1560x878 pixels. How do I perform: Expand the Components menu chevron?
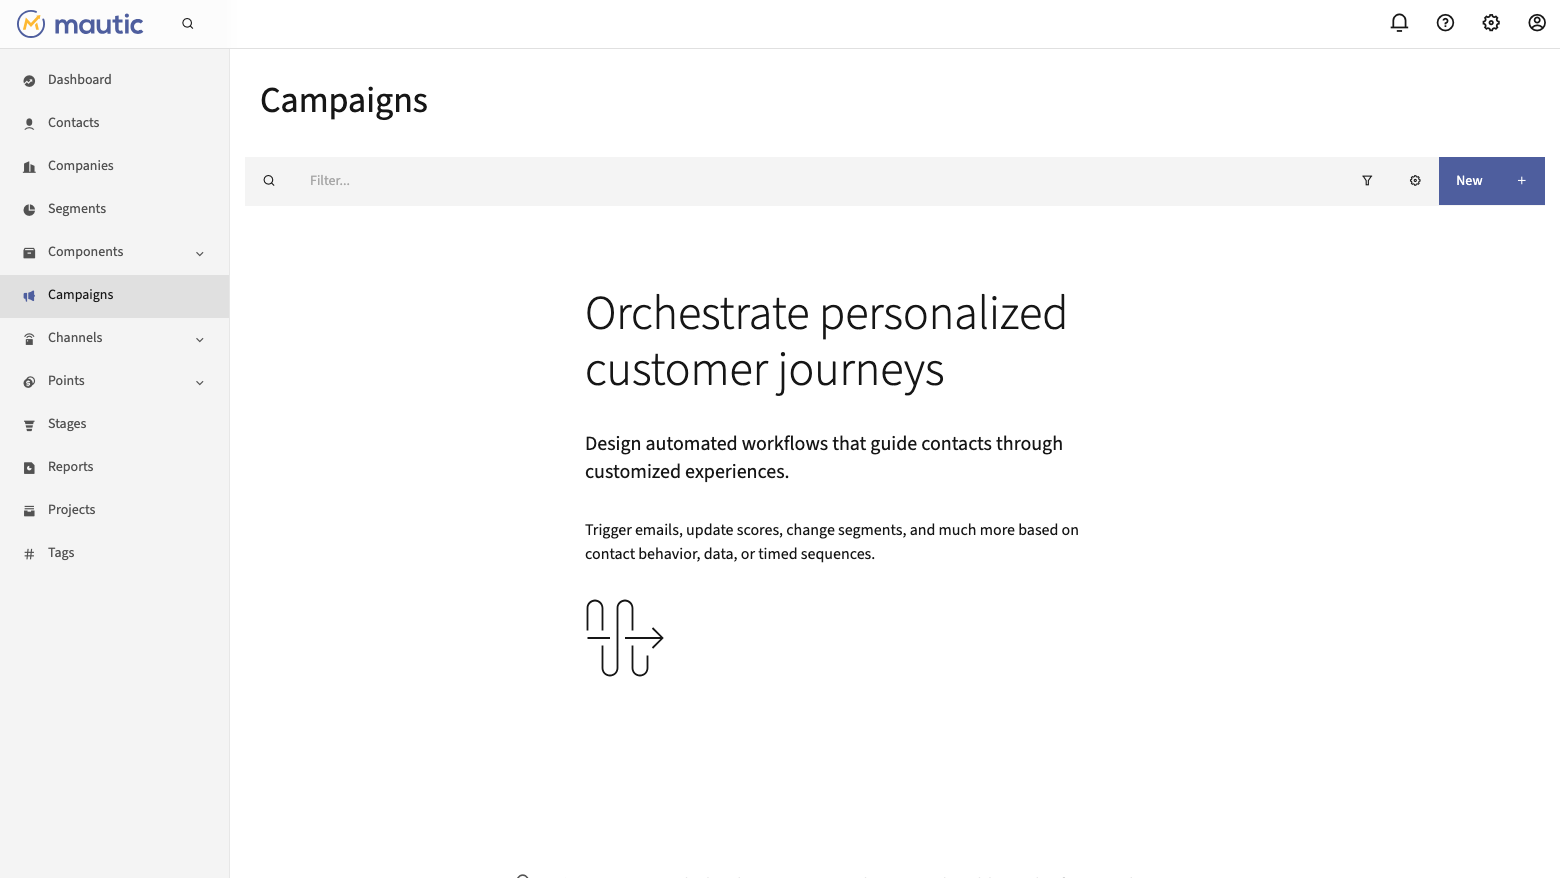200,254
